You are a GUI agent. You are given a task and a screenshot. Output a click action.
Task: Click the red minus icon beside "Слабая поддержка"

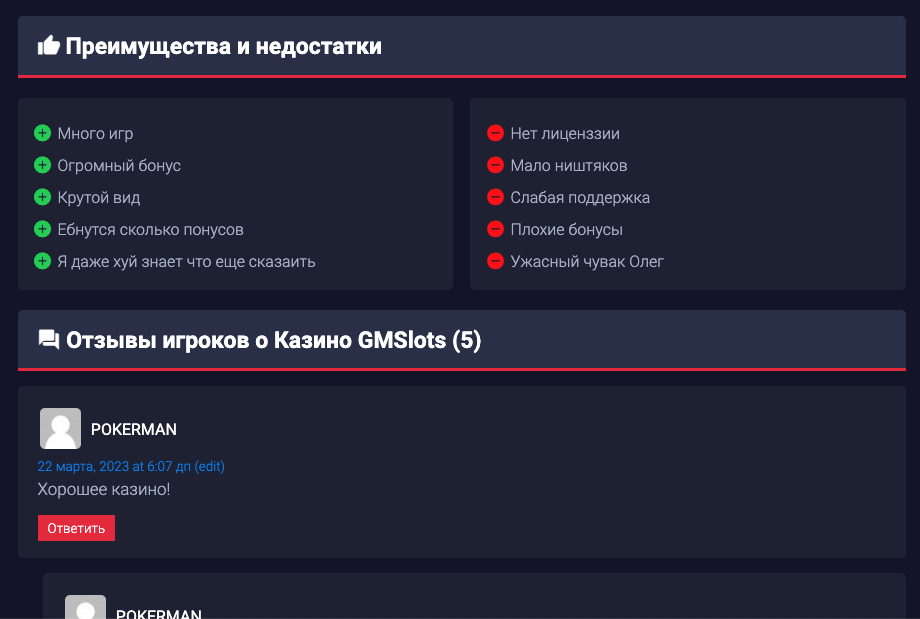click(x=495, y=197)
